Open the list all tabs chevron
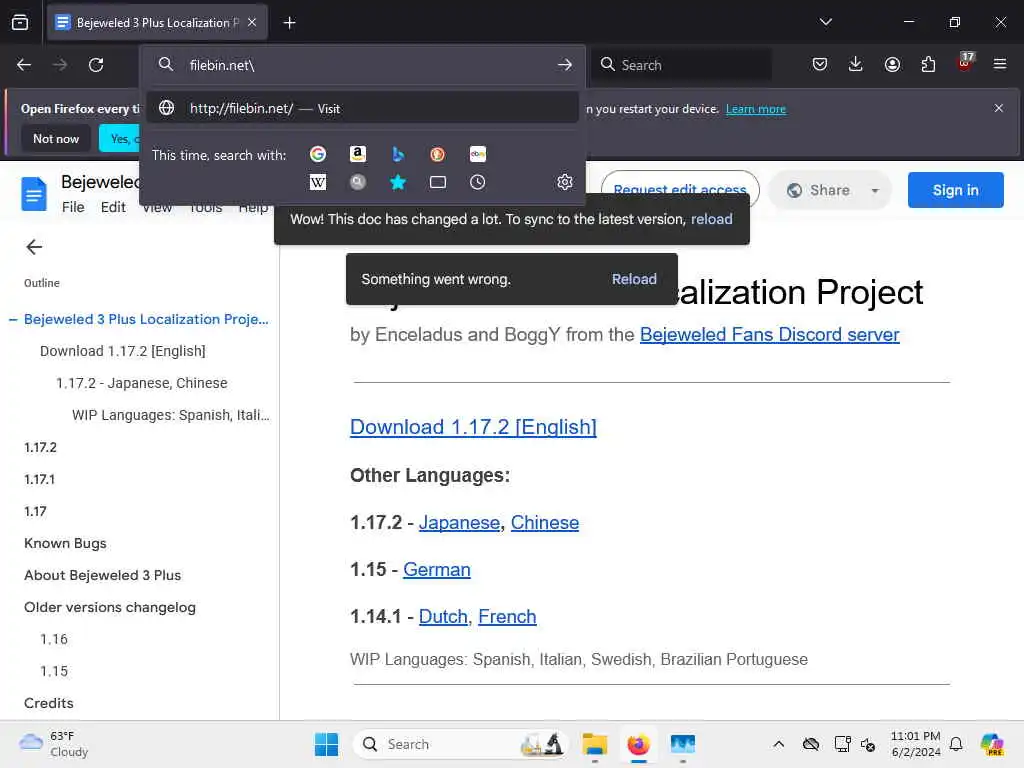 point(825,22)
